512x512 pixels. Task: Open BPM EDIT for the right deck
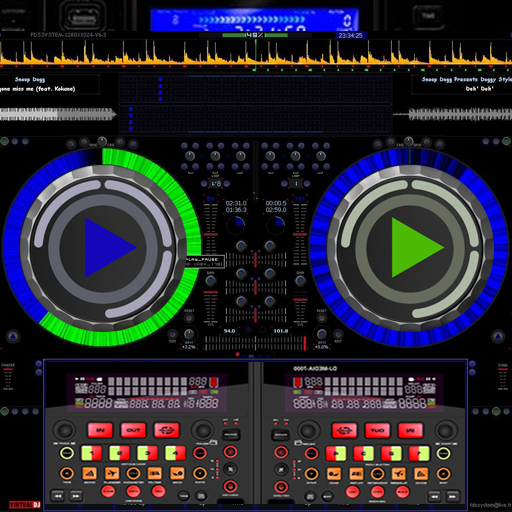coord(338,334)
